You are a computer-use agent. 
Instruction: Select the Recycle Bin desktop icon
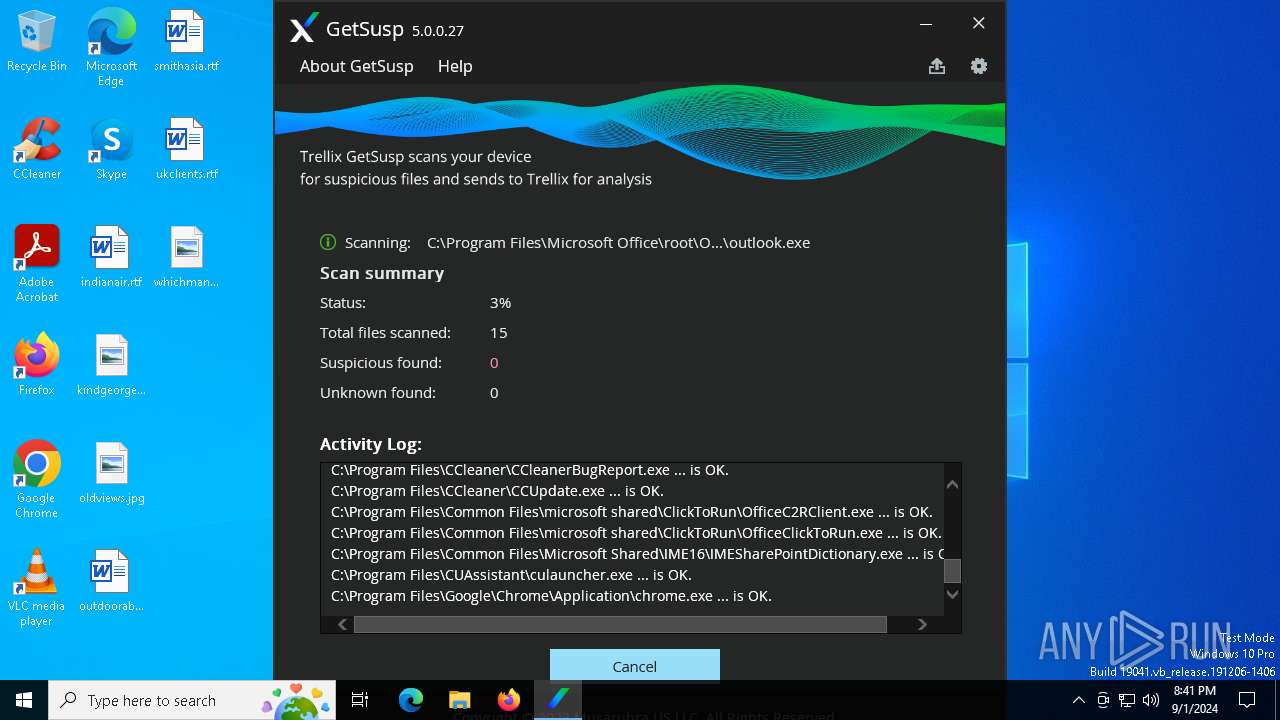(x=37, y=42)
